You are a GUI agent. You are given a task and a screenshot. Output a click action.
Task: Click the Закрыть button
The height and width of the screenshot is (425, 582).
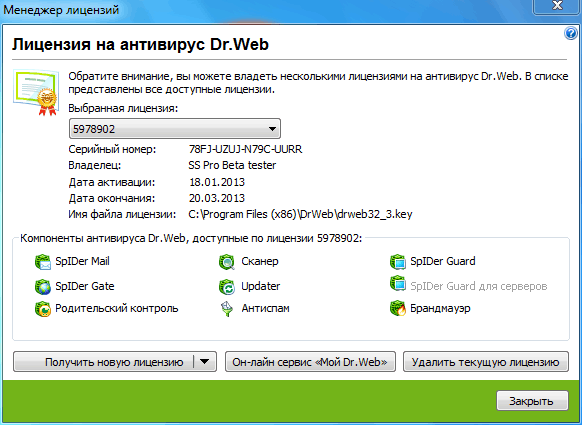point(532,401)
